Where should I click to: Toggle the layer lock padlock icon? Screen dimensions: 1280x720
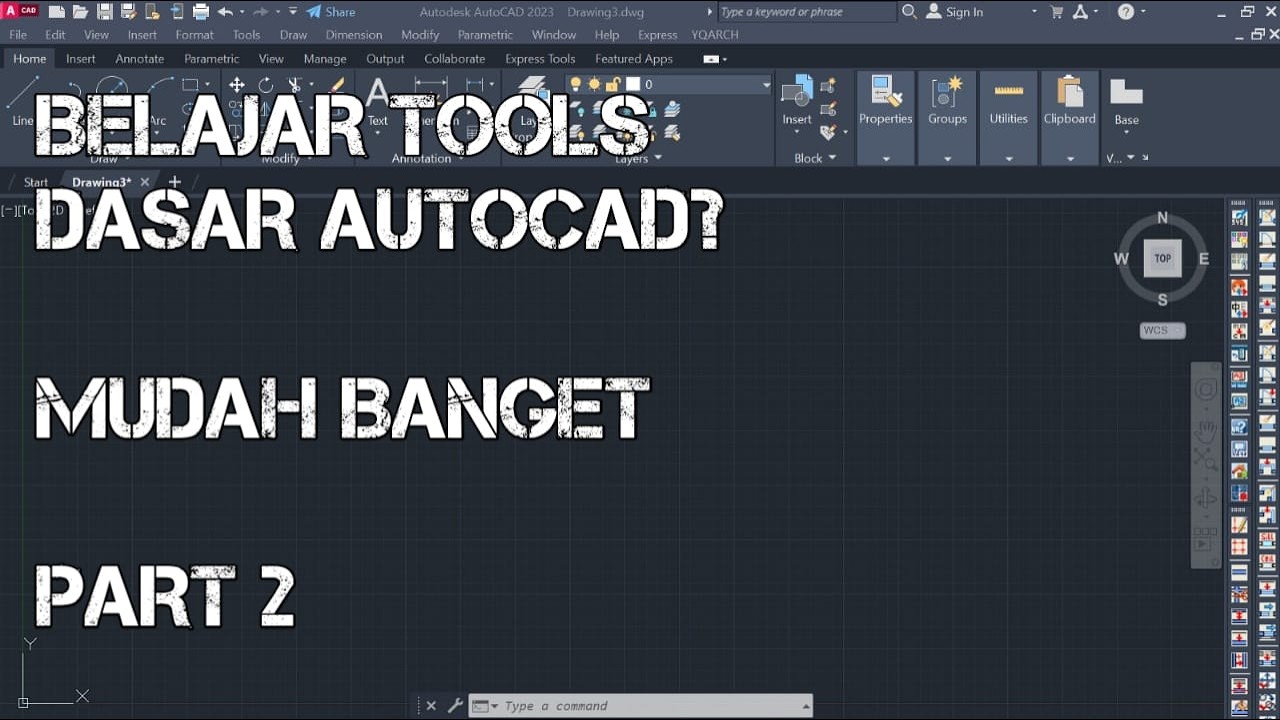613,84
